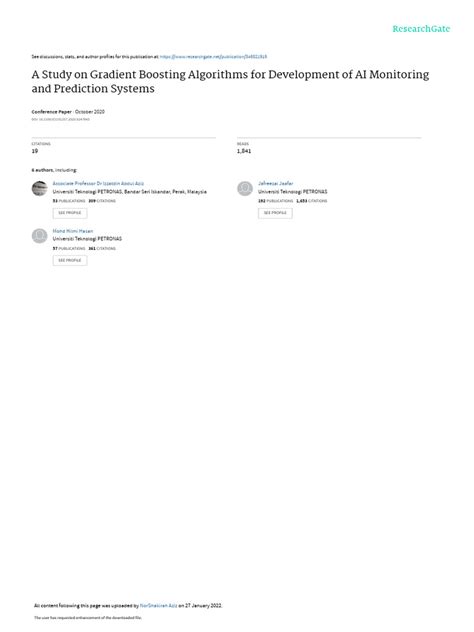Click SEE PROFILE under Jafreezal Jaafar

point(275,213)
